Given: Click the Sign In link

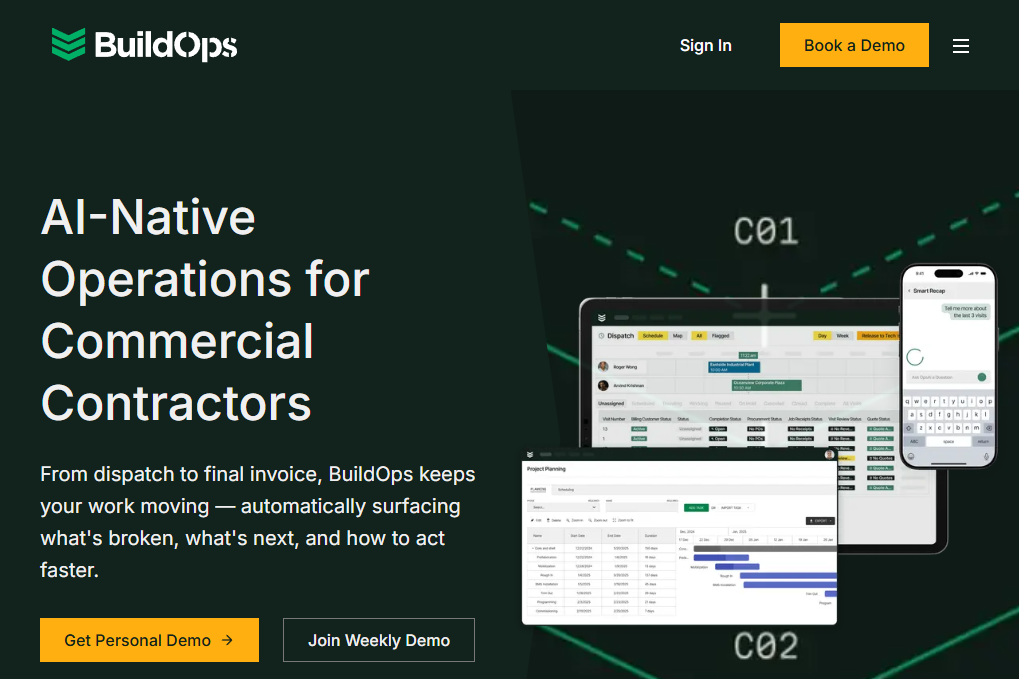Looking at the screenshot, I should pos(705,45).
